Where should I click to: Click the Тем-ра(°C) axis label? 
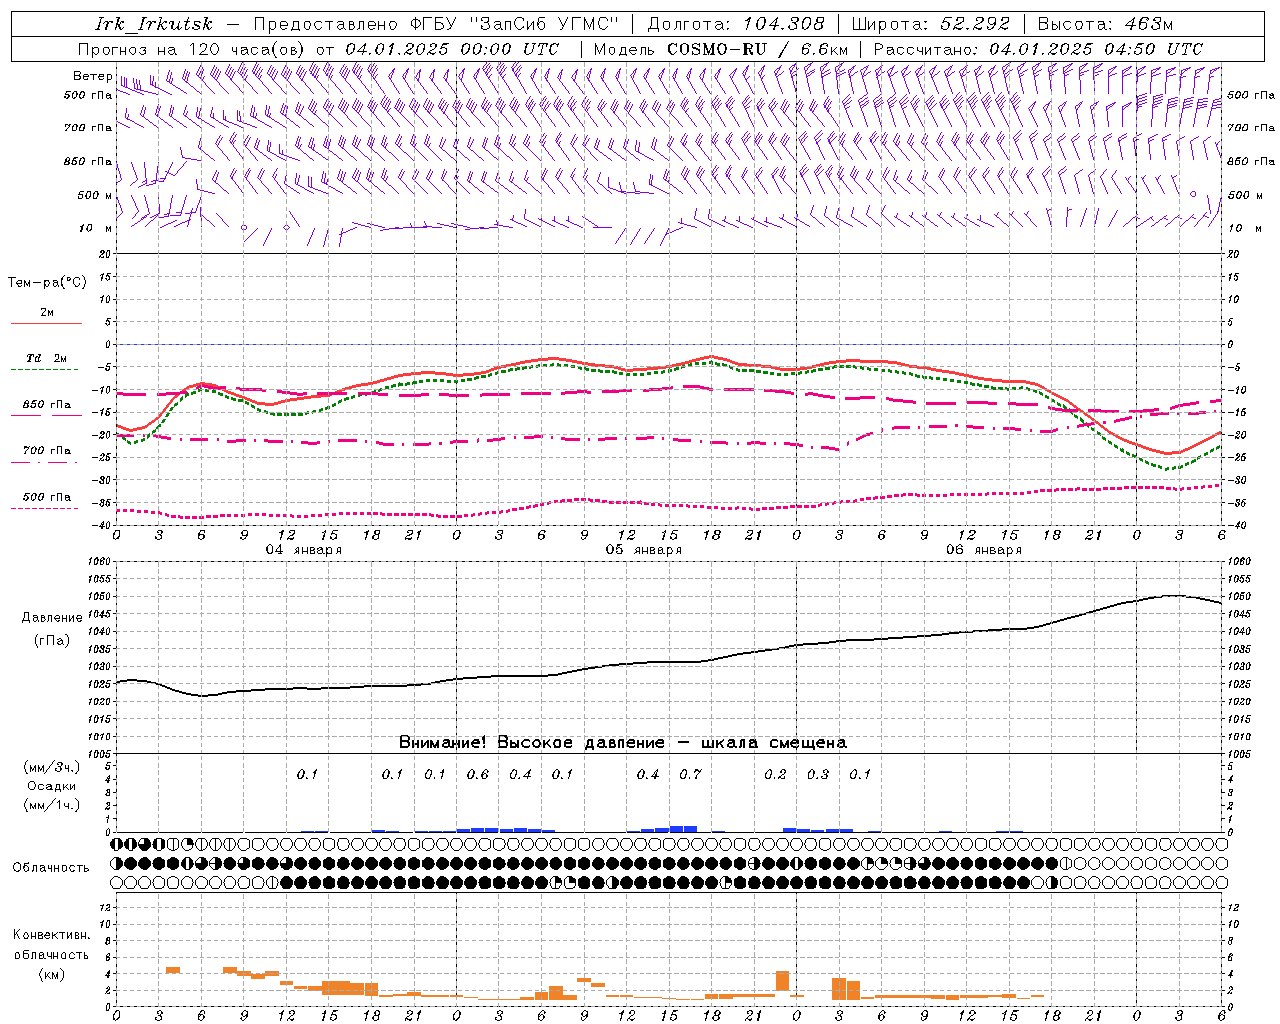tap(47, 283)
